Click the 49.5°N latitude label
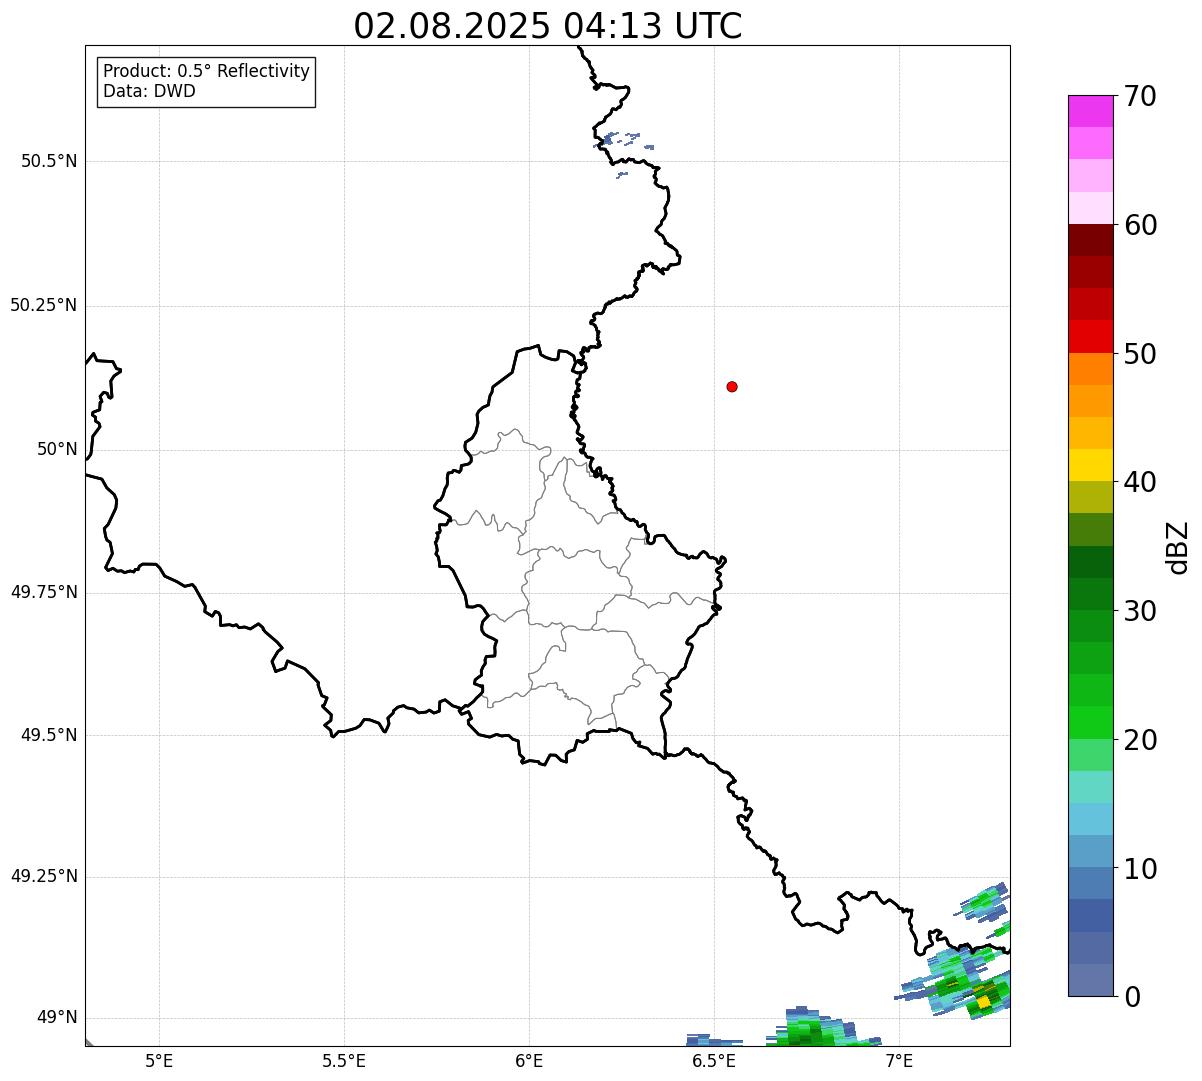 (x=49, y=735)
